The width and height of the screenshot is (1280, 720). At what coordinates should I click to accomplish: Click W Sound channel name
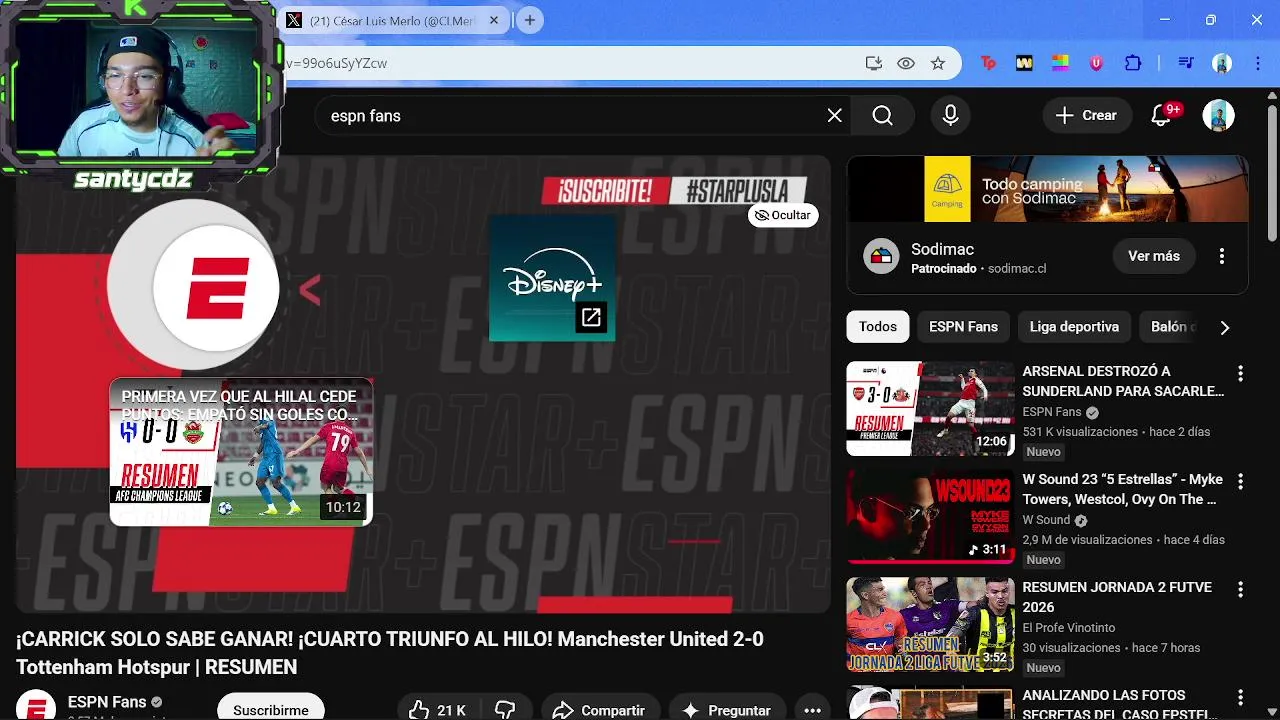pos(1046,520)
